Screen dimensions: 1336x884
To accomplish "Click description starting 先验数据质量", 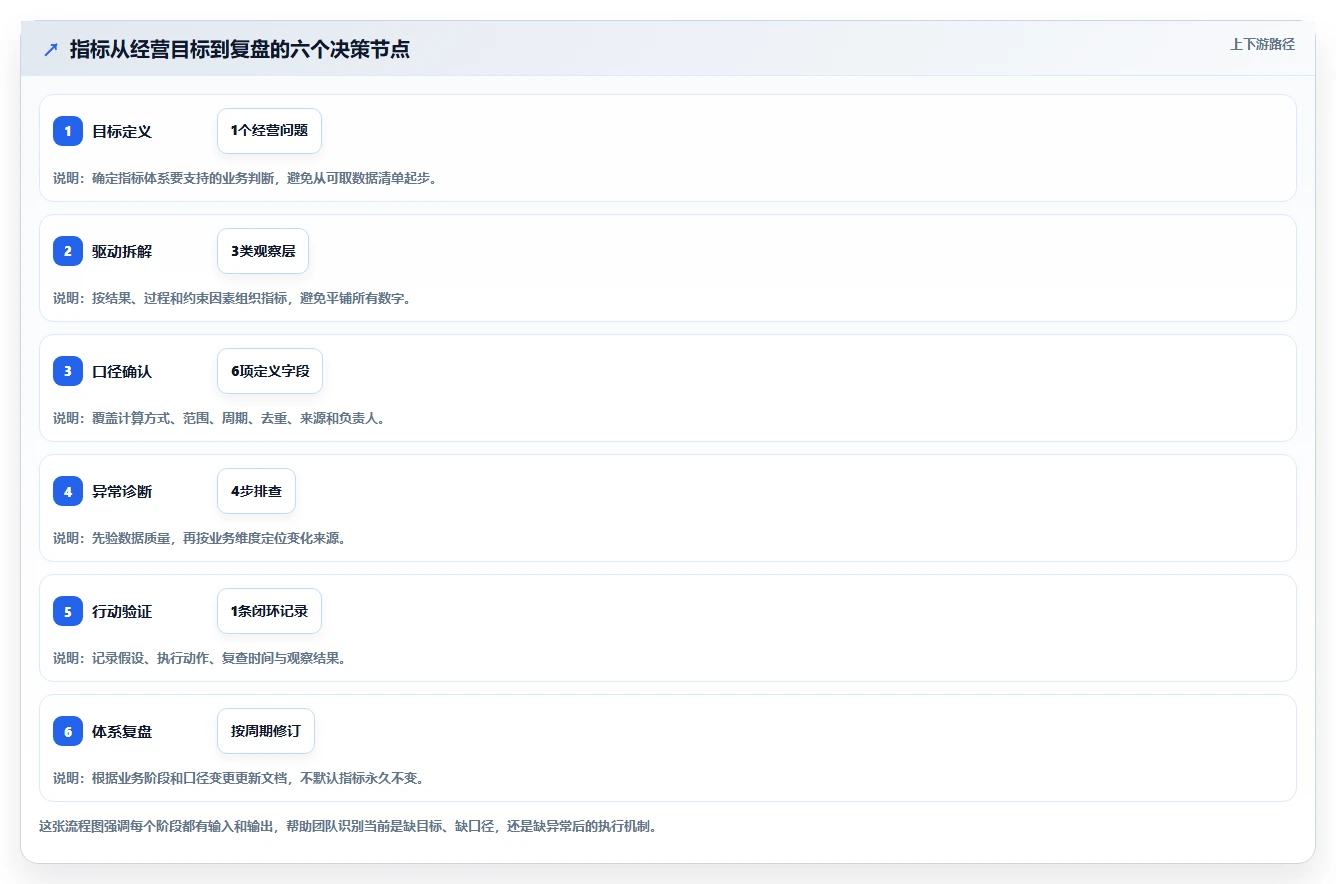I will coord(199,538).
